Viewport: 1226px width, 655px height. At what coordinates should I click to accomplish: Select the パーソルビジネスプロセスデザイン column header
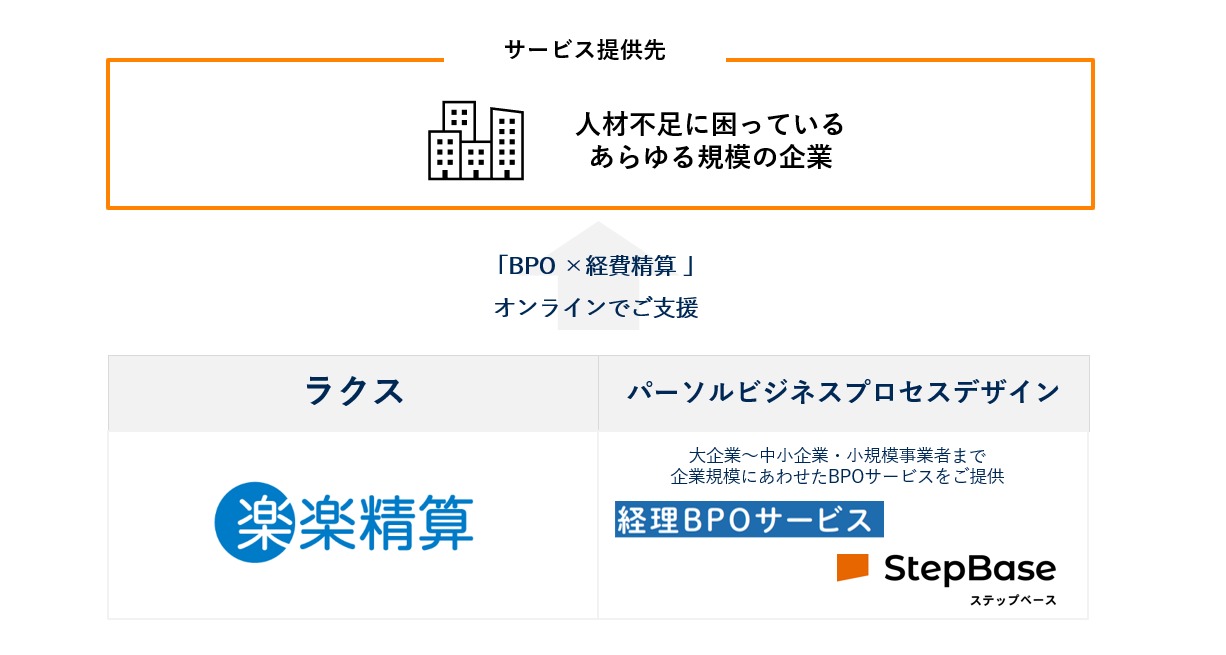[x=843, y=392]
